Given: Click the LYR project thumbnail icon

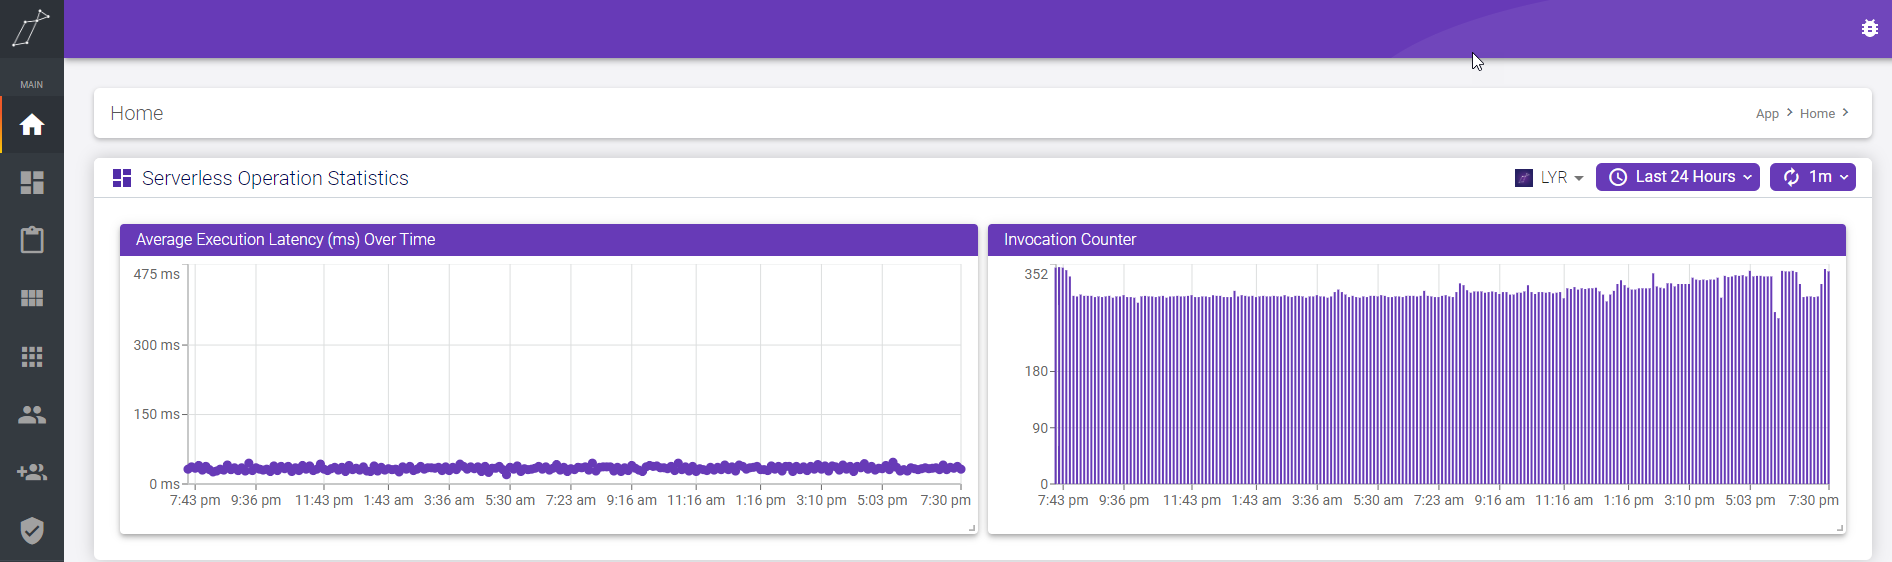Looking at the screenshot, I should [x=1524, y=178].
